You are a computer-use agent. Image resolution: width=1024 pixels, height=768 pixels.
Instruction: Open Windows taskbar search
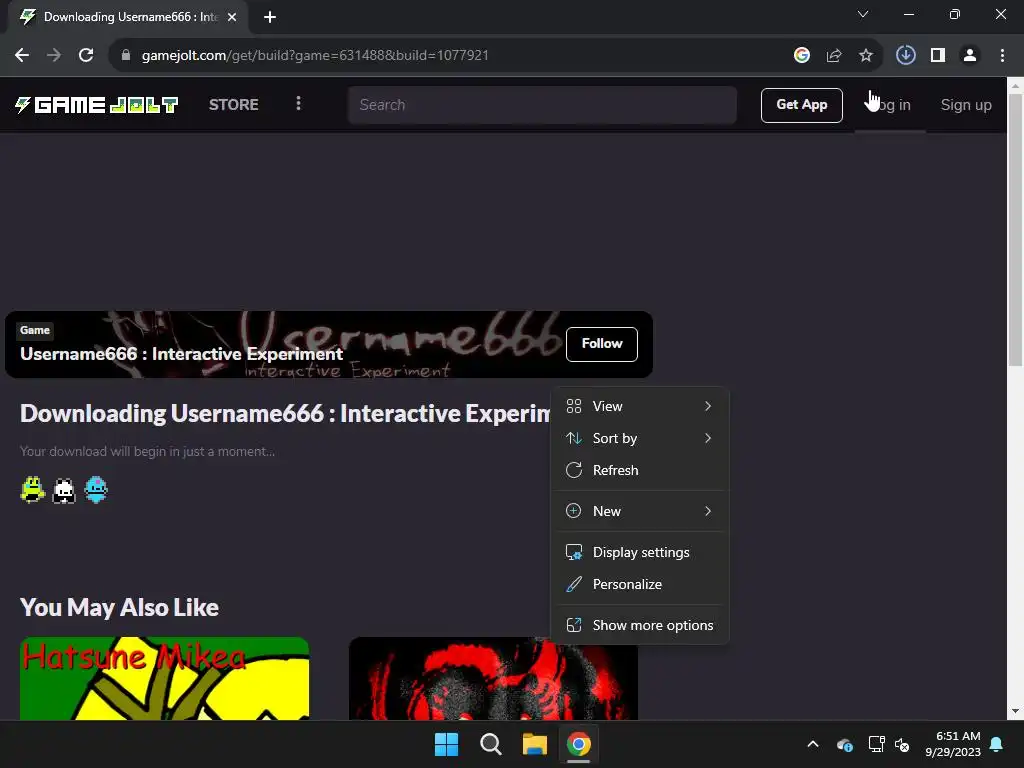point(490,744)
